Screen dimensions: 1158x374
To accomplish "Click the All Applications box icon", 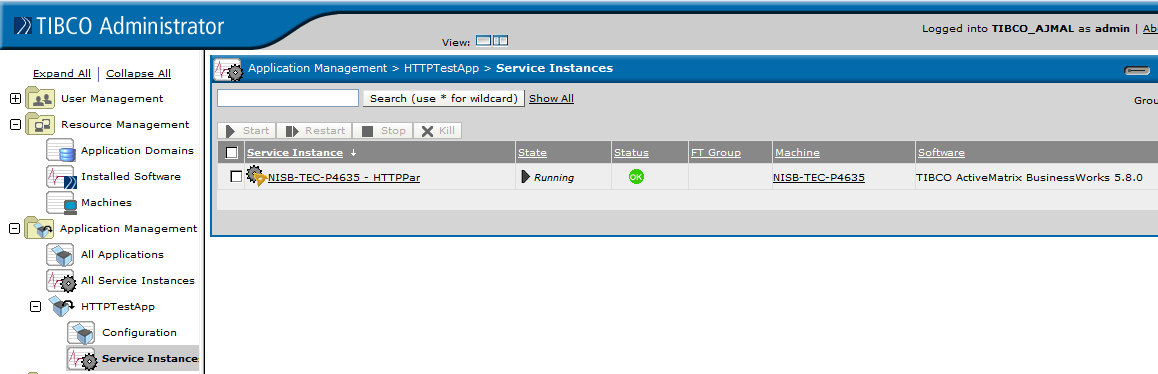I will [x=61, y=254].
